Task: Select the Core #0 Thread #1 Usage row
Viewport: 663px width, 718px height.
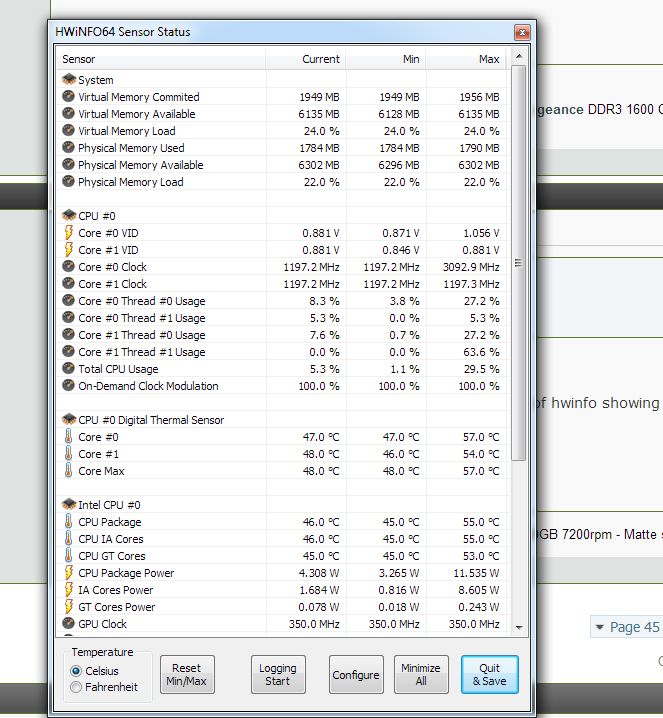Action: pyautogui.click(x=281, y=318)
